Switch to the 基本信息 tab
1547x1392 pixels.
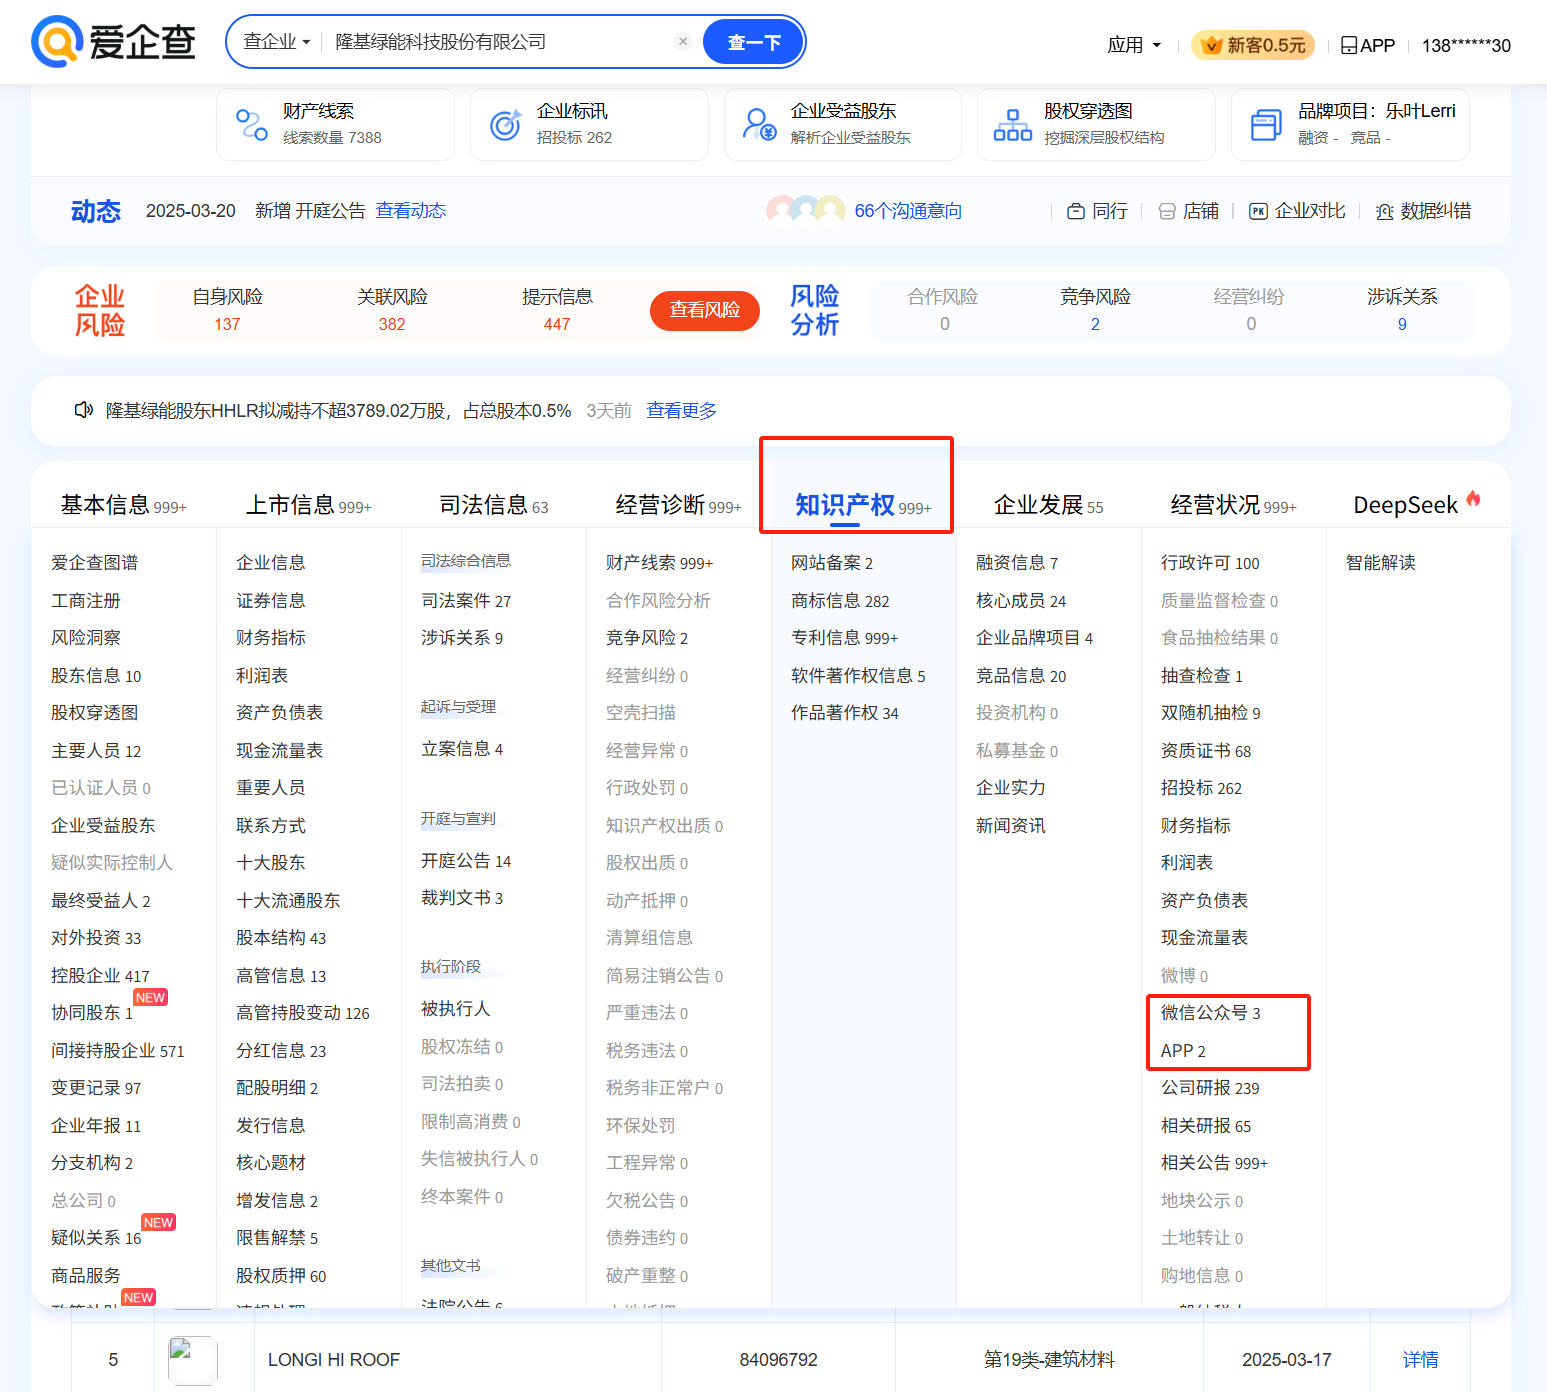point(123,505)
